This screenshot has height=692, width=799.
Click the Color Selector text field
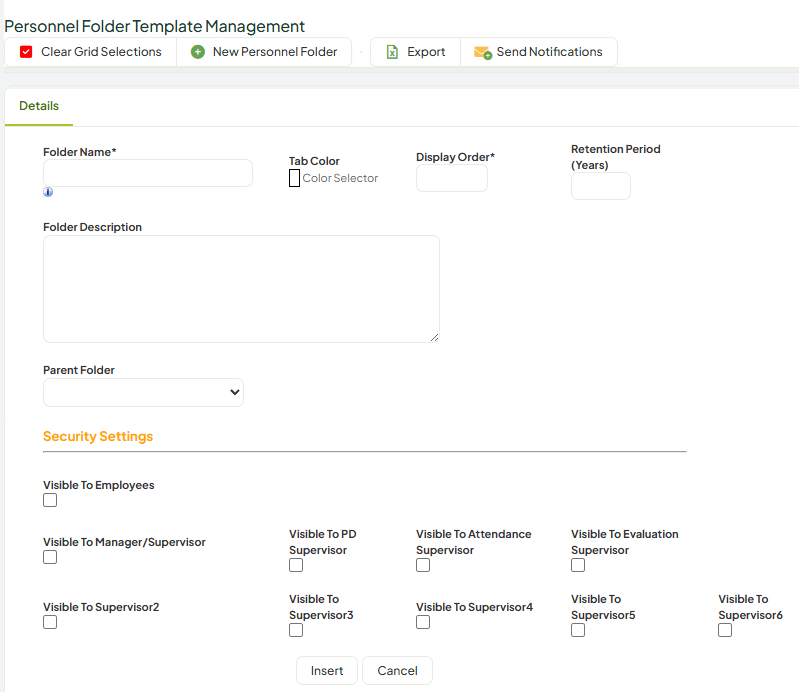[x=340, y=178]
